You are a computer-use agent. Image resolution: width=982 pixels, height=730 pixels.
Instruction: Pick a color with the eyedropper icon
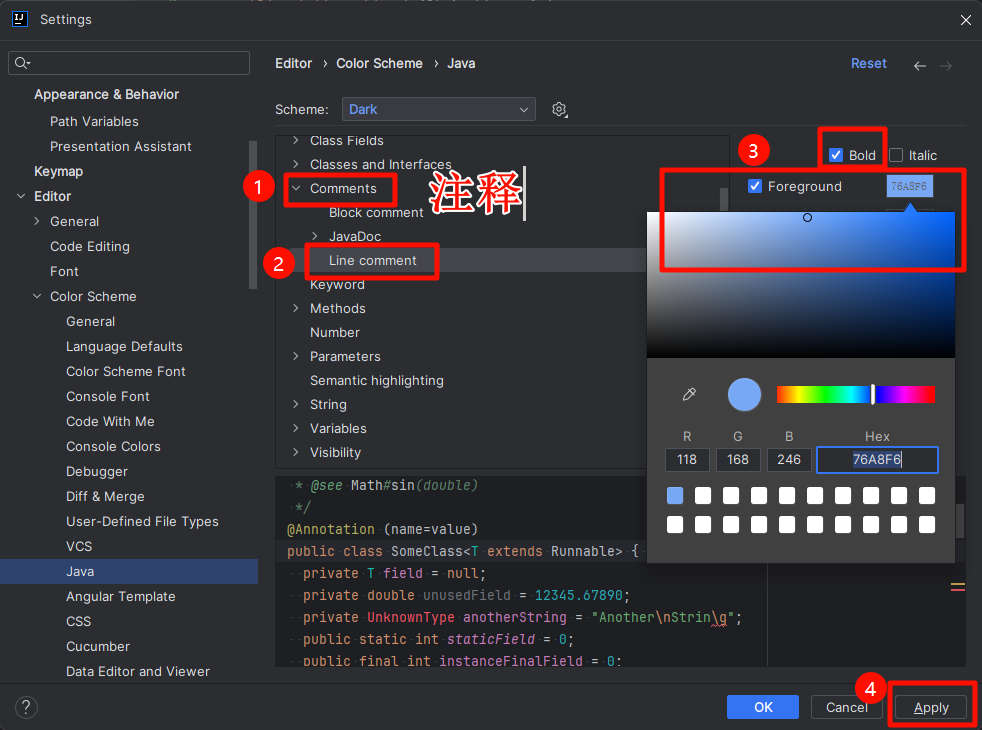pyautogui.click(x=689, y=394)
